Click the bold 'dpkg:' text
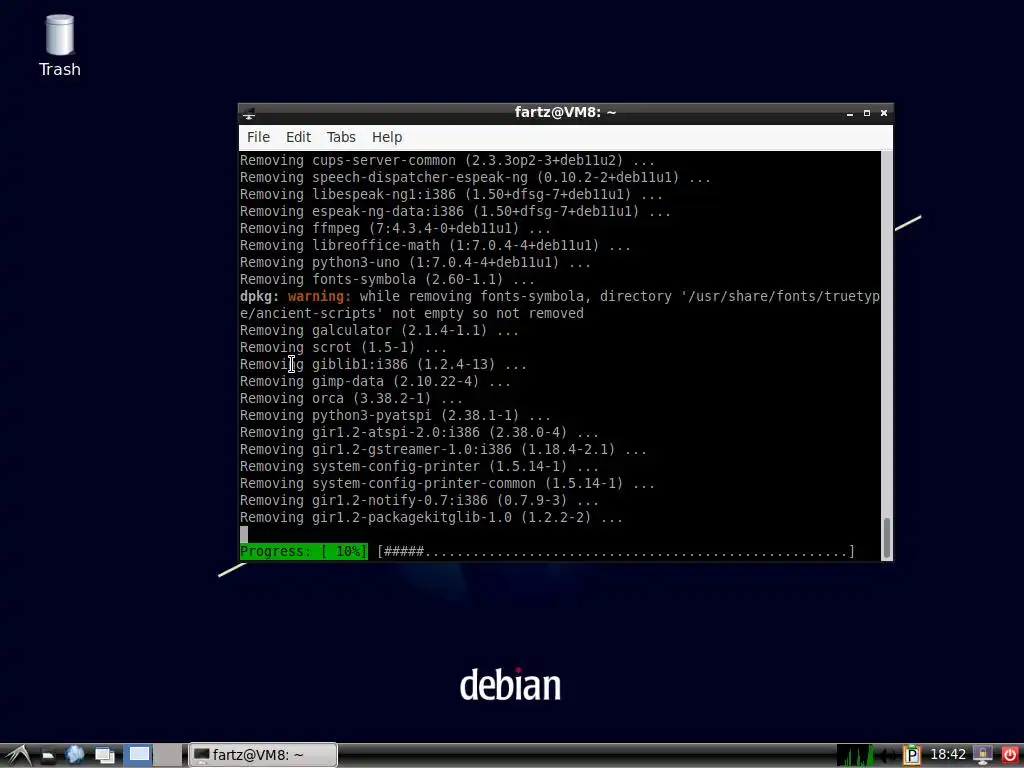The width and height of the screenshot is (1024, 768). (x=260, y=296)
